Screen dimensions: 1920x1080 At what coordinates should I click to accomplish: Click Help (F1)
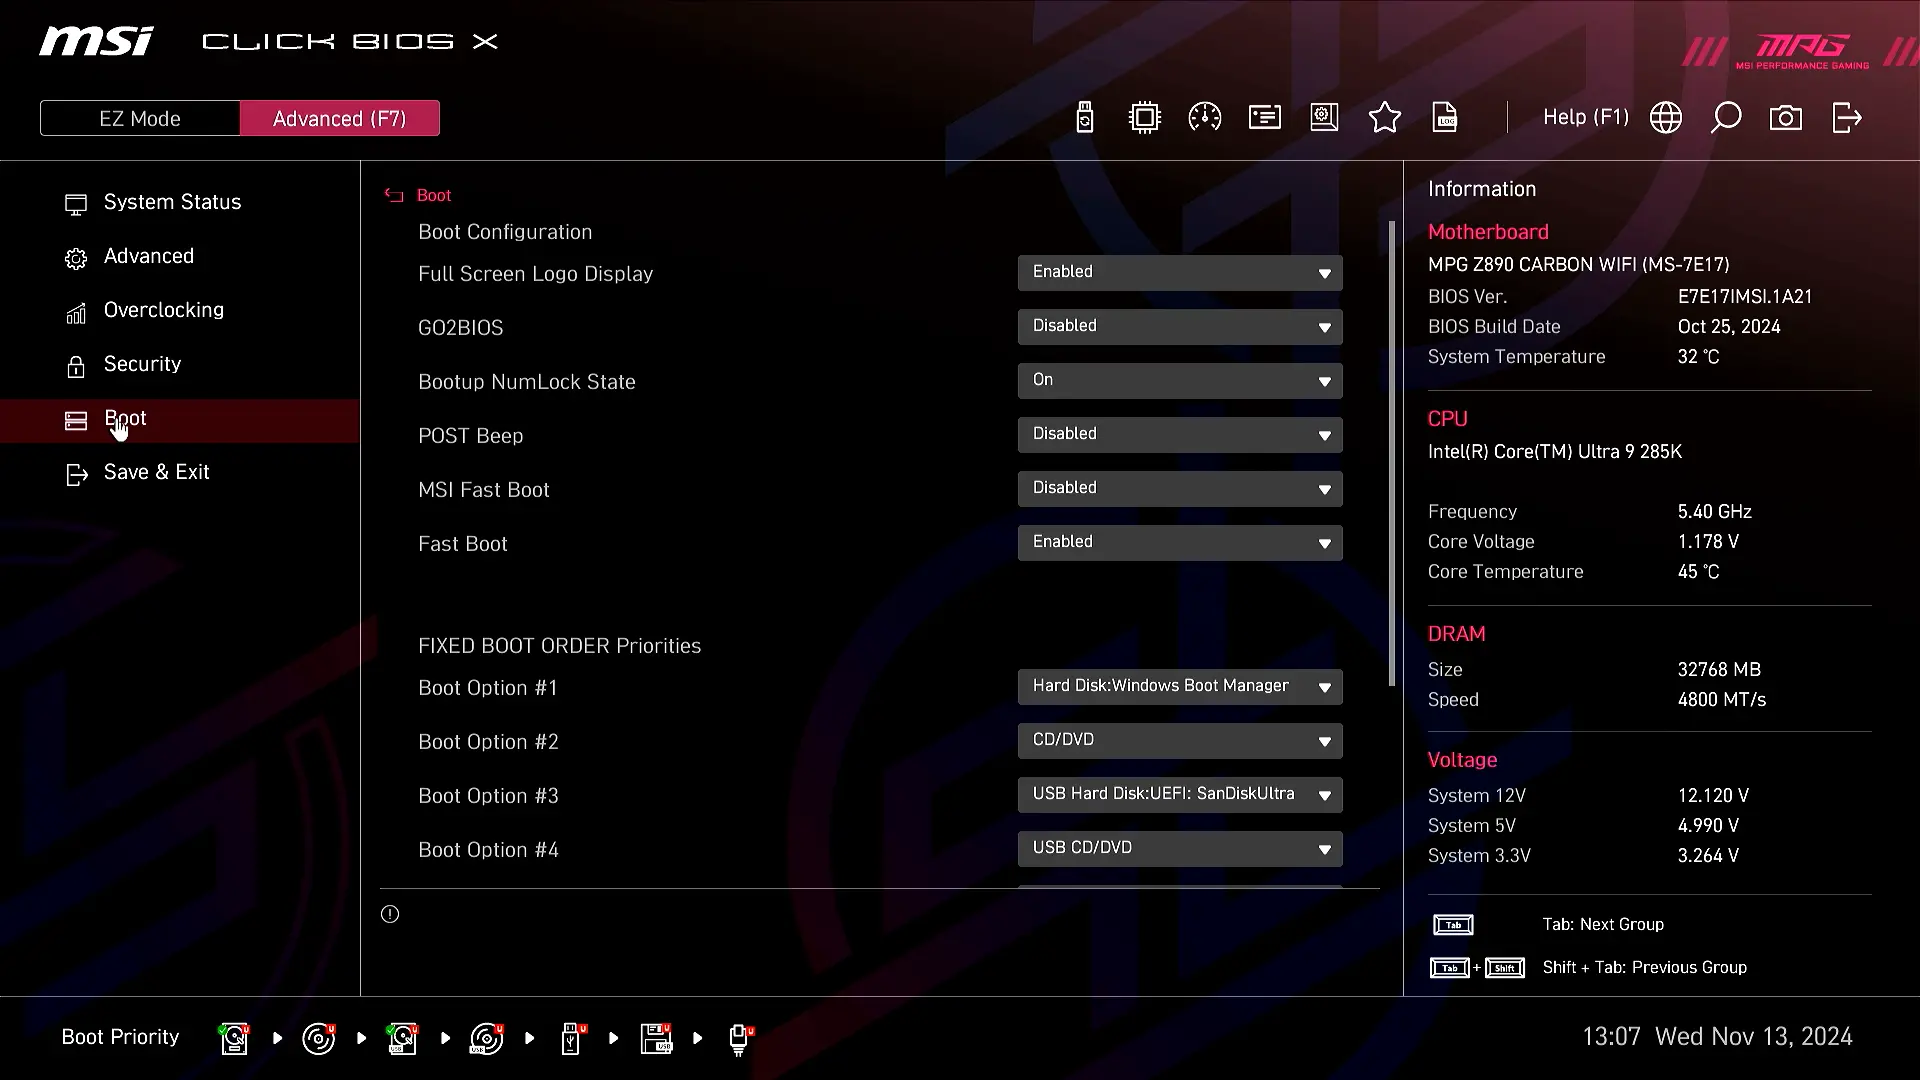click(1585, 118)
